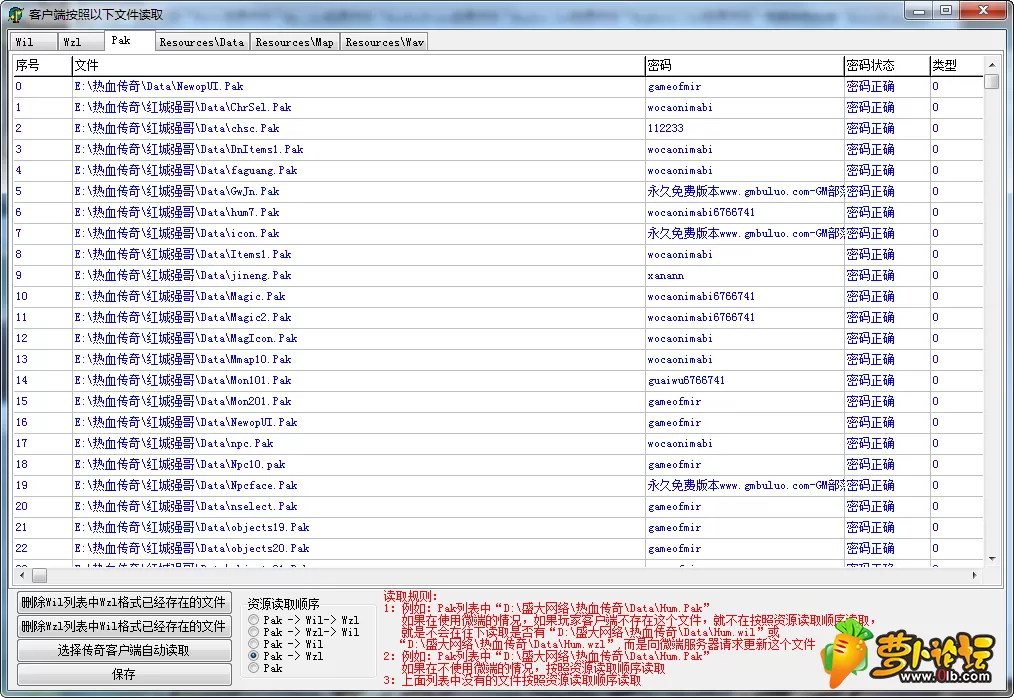
Task: Click the horizontal scrollbar left arrow
Action: 22,575
